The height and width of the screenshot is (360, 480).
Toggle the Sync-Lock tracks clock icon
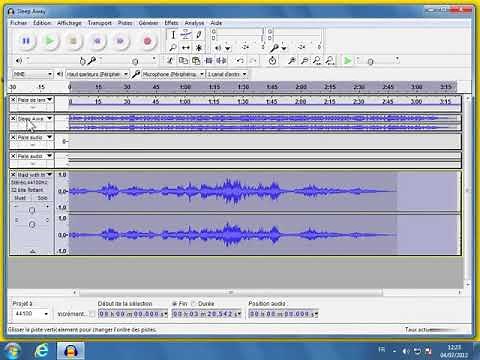(x=272, y=61)
